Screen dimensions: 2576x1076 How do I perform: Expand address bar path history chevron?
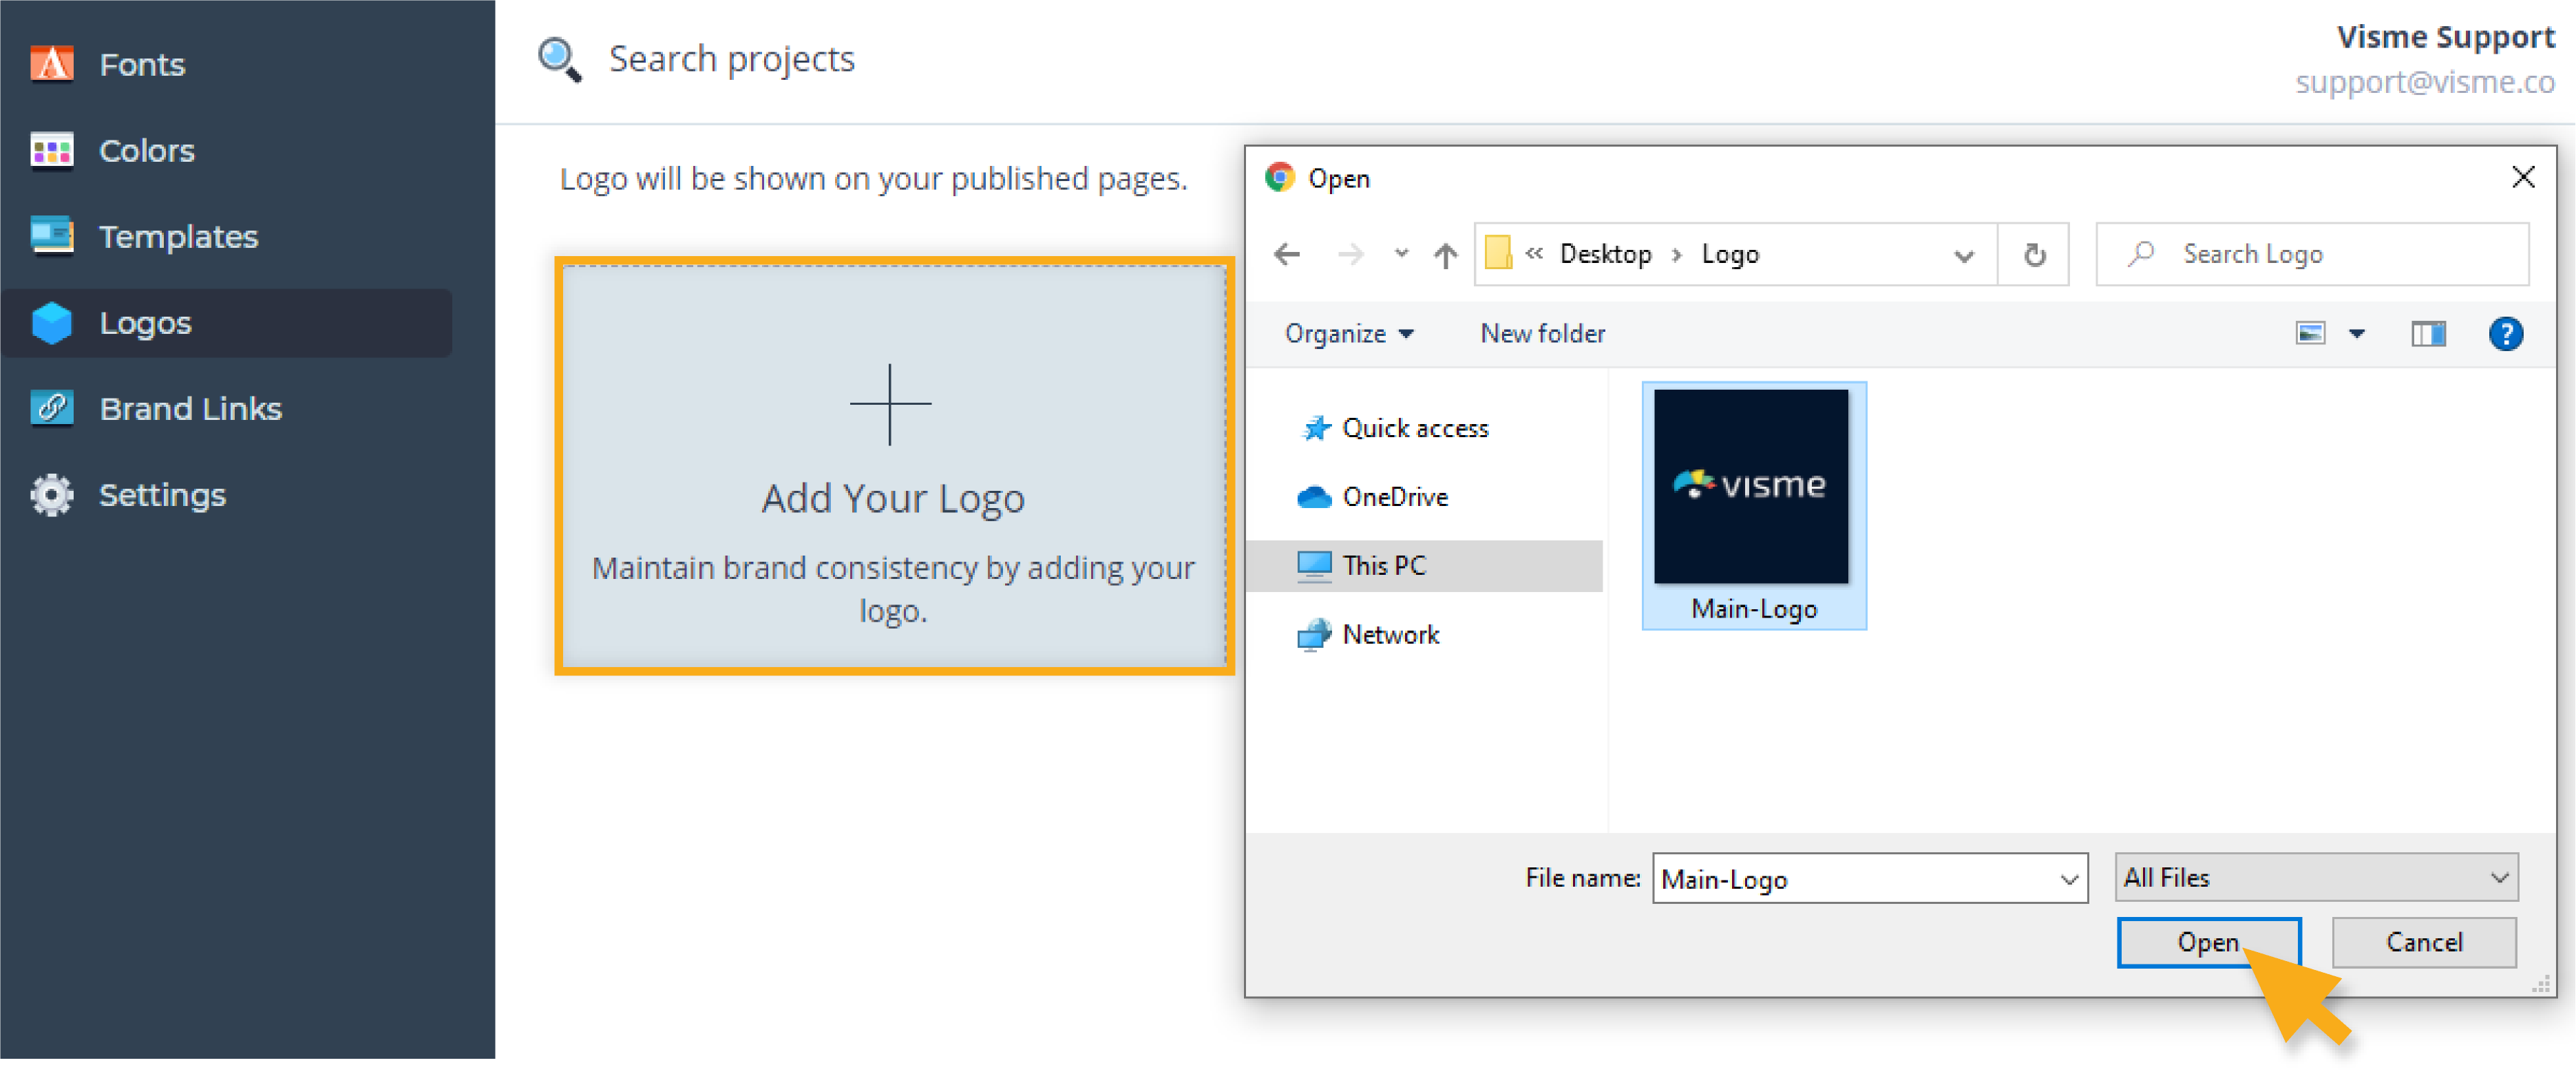(1964, 256)
